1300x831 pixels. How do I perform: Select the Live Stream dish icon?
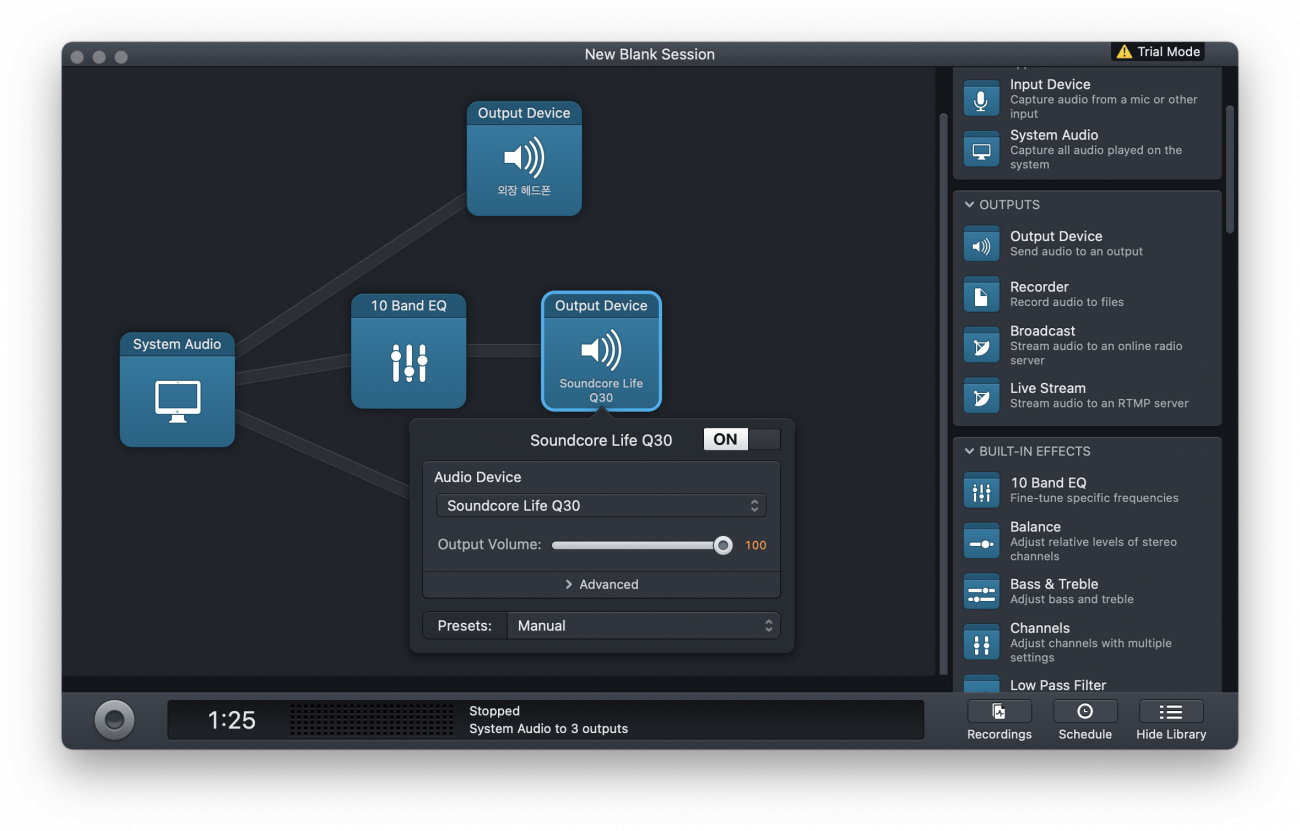[x=981, y=396]
